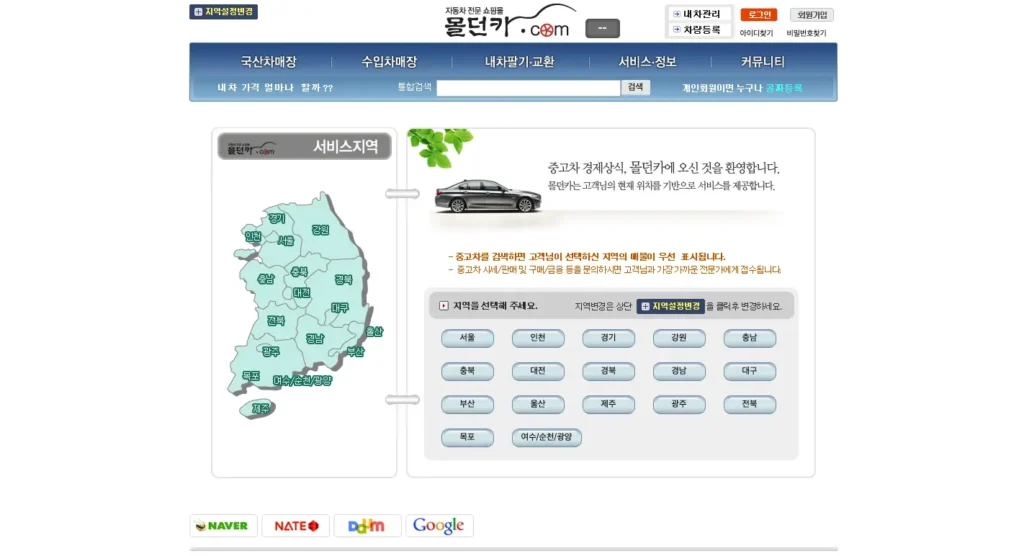This screenshot has height=556, width=1024.
Task: Click the inline 지역설정변경 button in region panel
Action: (x=671, y=306)
